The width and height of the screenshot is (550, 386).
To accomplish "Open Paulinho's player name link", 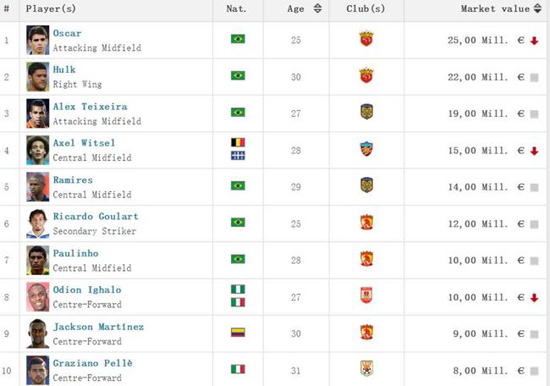I will 76,253.
